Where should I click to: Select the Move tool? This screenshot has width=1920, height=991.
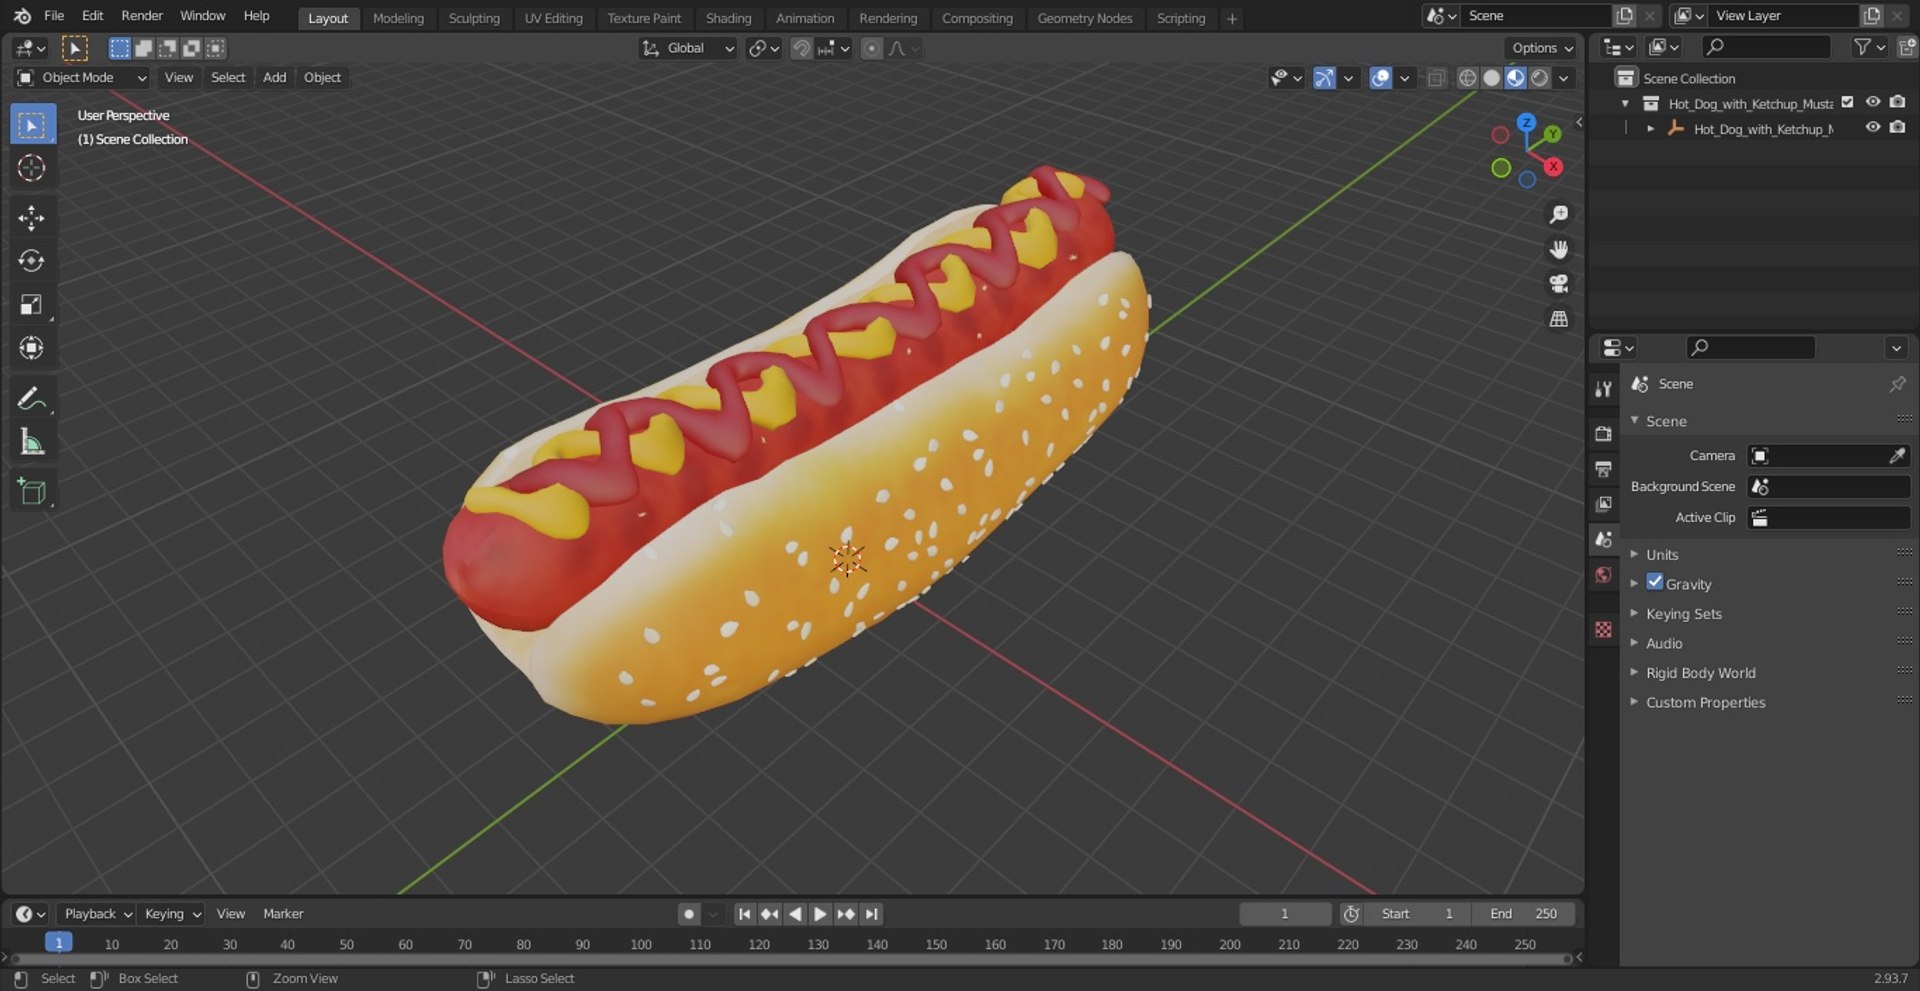32,218
